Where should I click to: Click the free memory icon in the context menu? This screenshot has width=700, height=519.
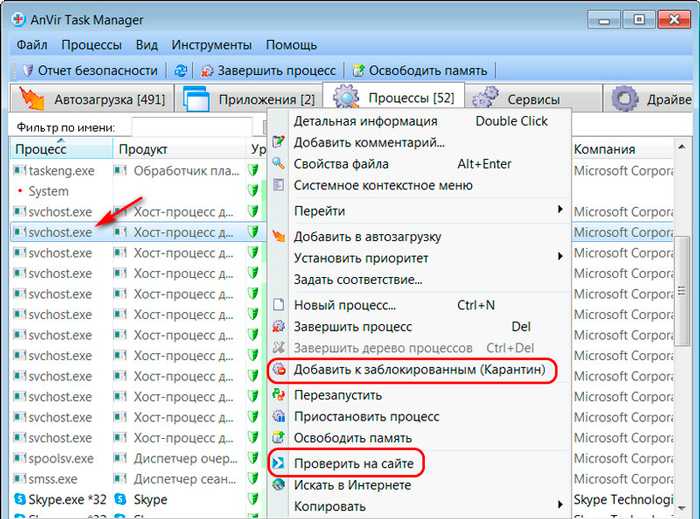tap(279, 437)
